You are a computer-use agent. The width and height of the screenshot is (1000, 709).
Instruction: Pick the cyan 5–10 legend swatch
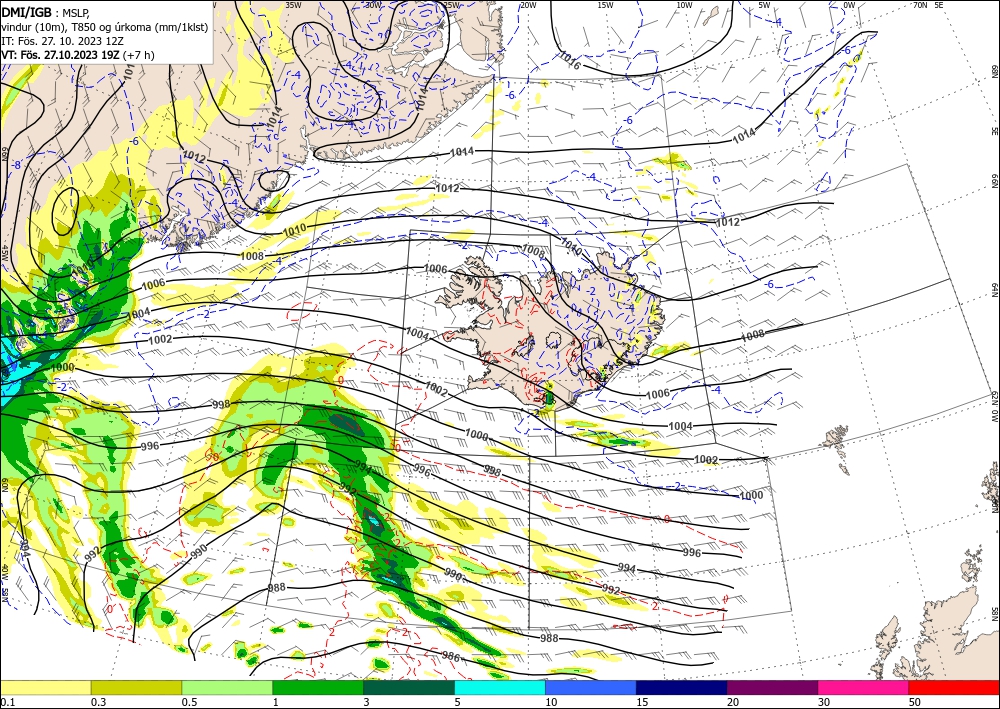pyautogui.click(x=500, y=688)
